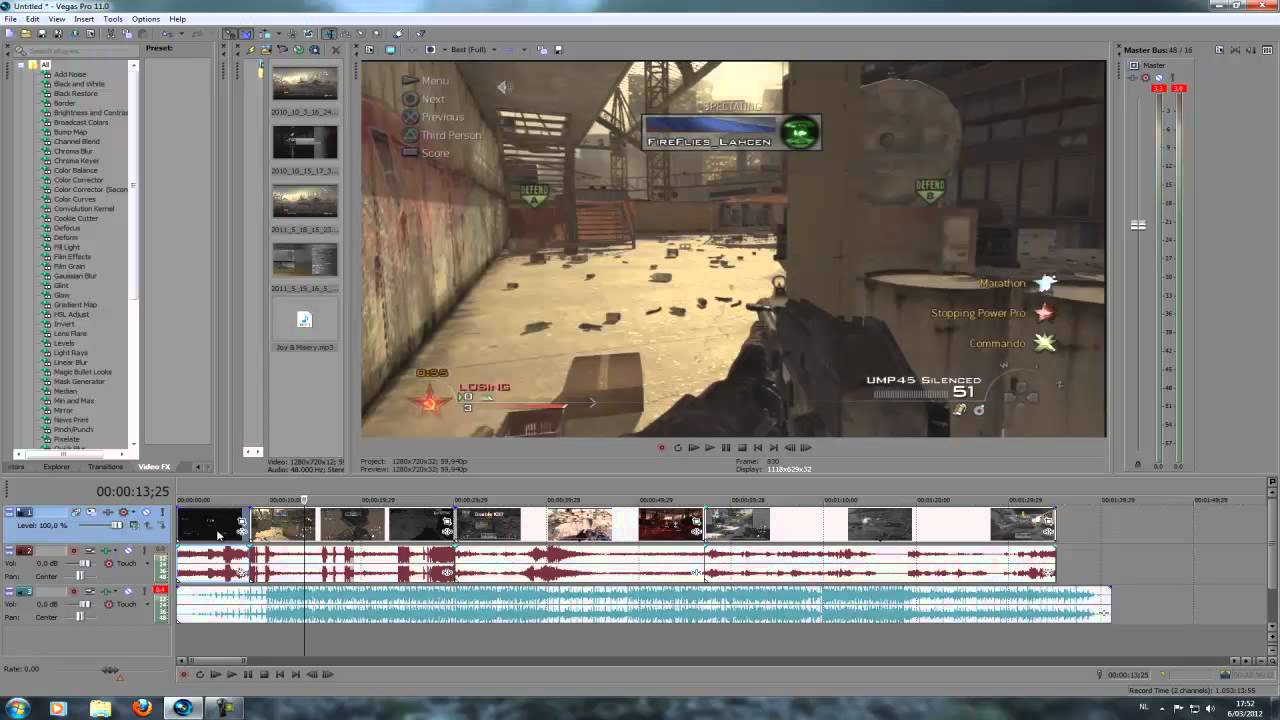Click the Save project disk icon

pyautogui.click(x=42, y=34)
